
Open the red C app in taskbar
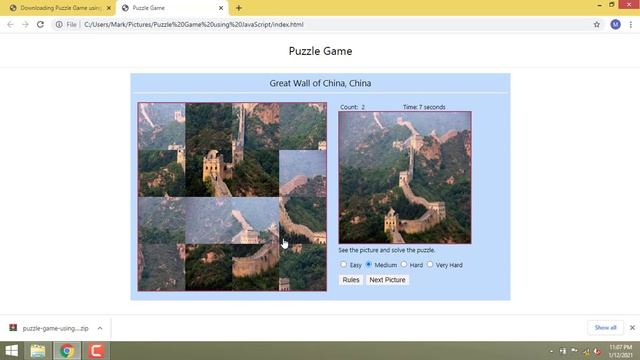tap(96, 351)
